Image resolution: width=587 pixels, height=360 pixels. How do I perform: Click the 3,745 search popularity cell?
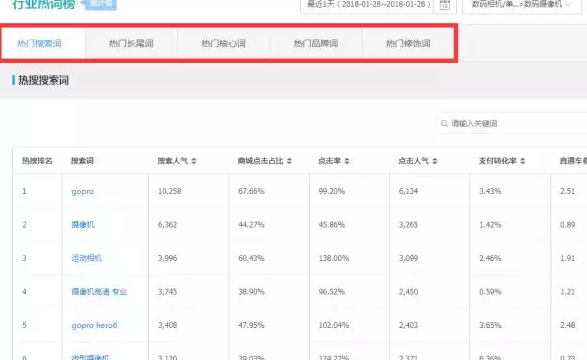[x=167, y=292]
